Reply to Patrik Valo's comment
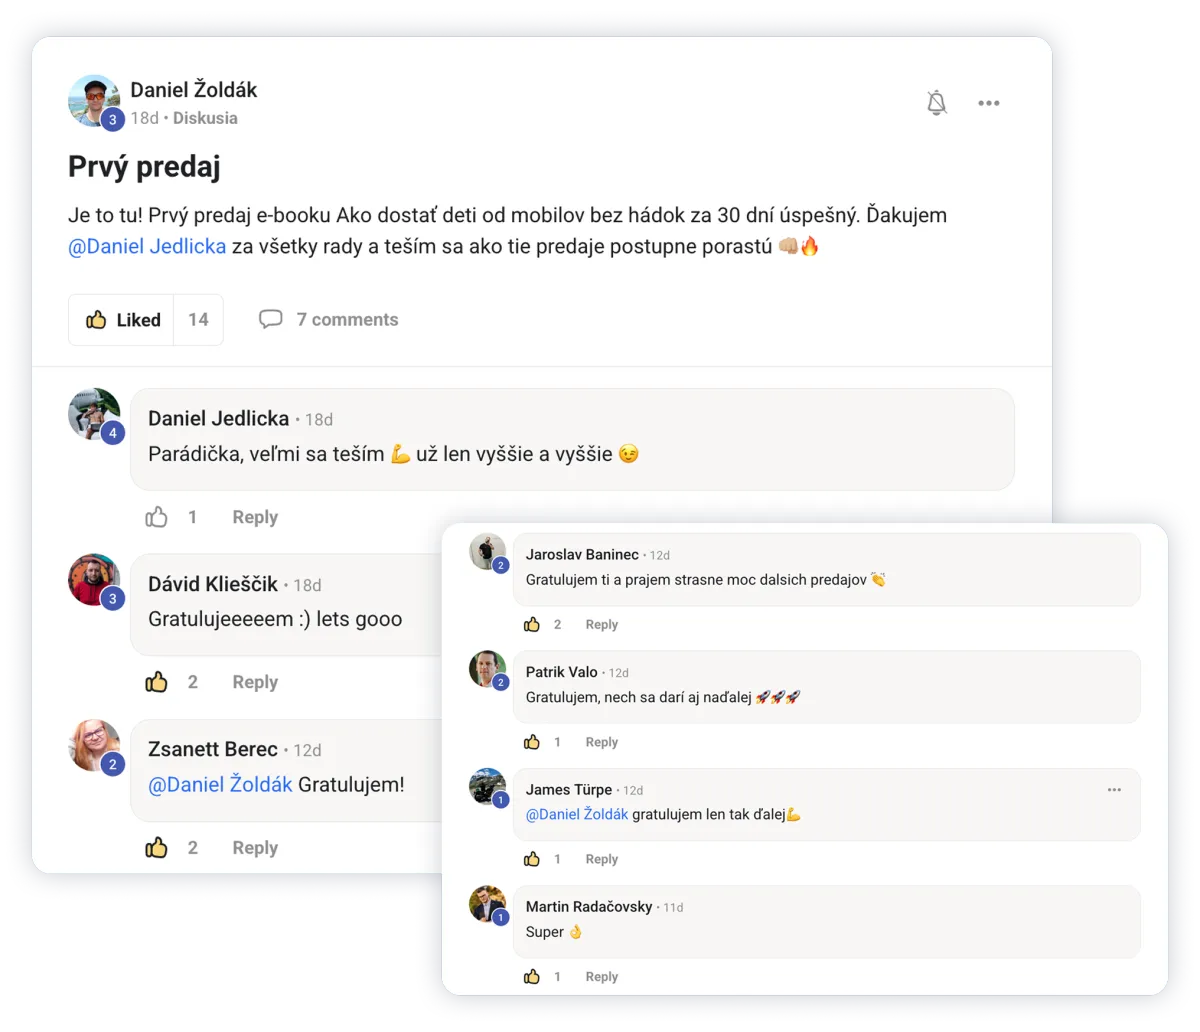This screenshot has height=1032, width=1200. pos(602,742)
